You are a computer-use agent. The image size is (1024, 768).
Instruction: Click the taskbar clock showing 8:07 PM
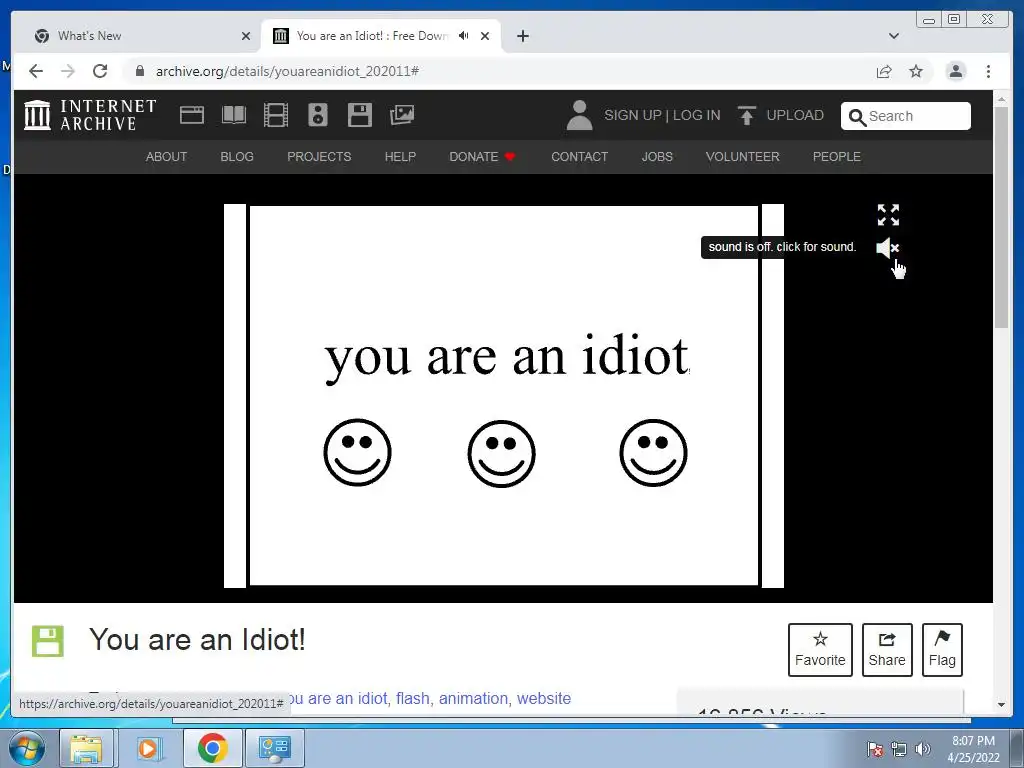coord(973,749)
